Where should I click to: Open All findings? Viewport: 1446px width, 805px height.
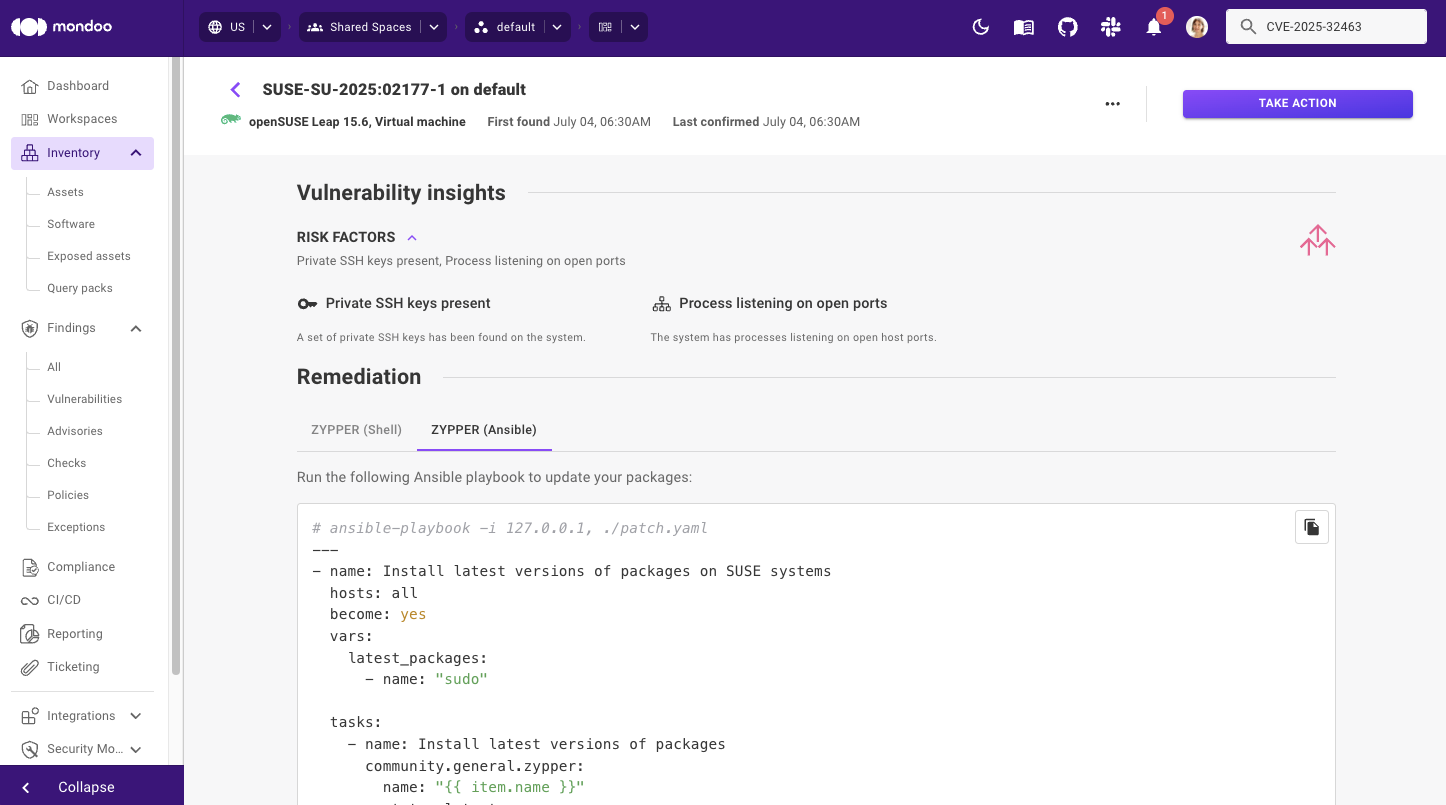pyautogui.click(x=54, y=367)
